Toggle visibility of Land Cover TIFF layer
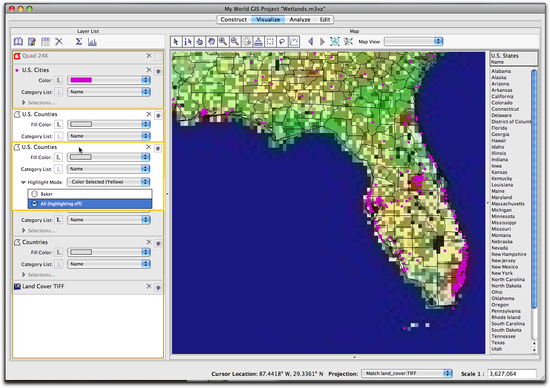Image resolution: width=550 pixels, height=388 pixels. 158,288
